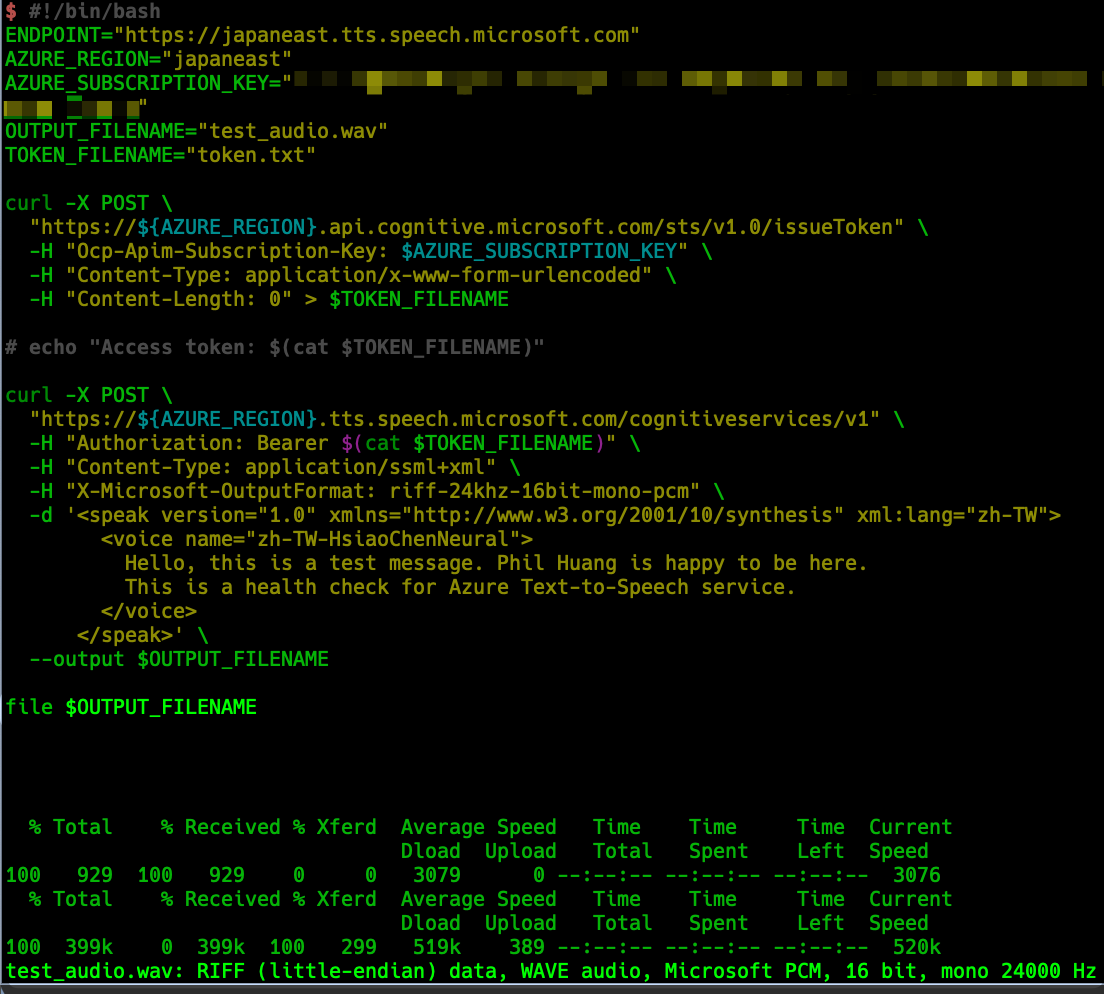Click the 520k current speed value
This screenshot has height=994, width=1104.
click(917, 947)
